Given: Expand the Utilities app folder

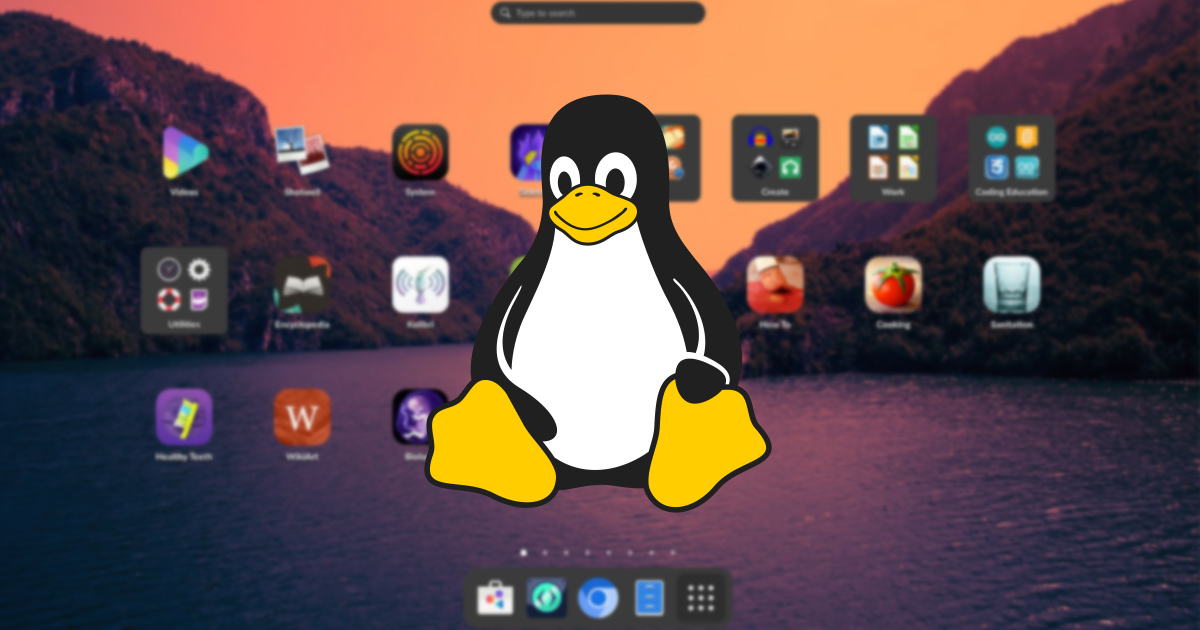Looking at the screenshot, I should pos(184,290).
